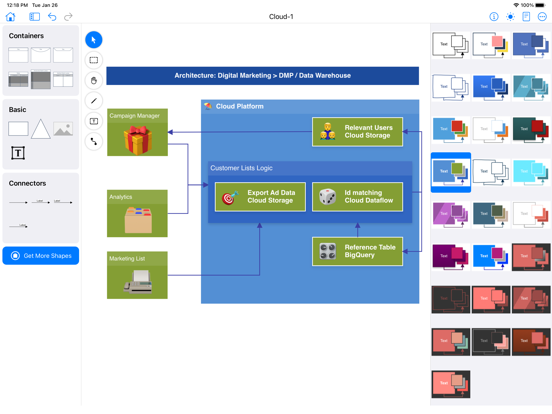Open the more options ellipsis icon
The height and width of the screenshot is (414, 552).
pyautogui.click(x=542, y=17)
